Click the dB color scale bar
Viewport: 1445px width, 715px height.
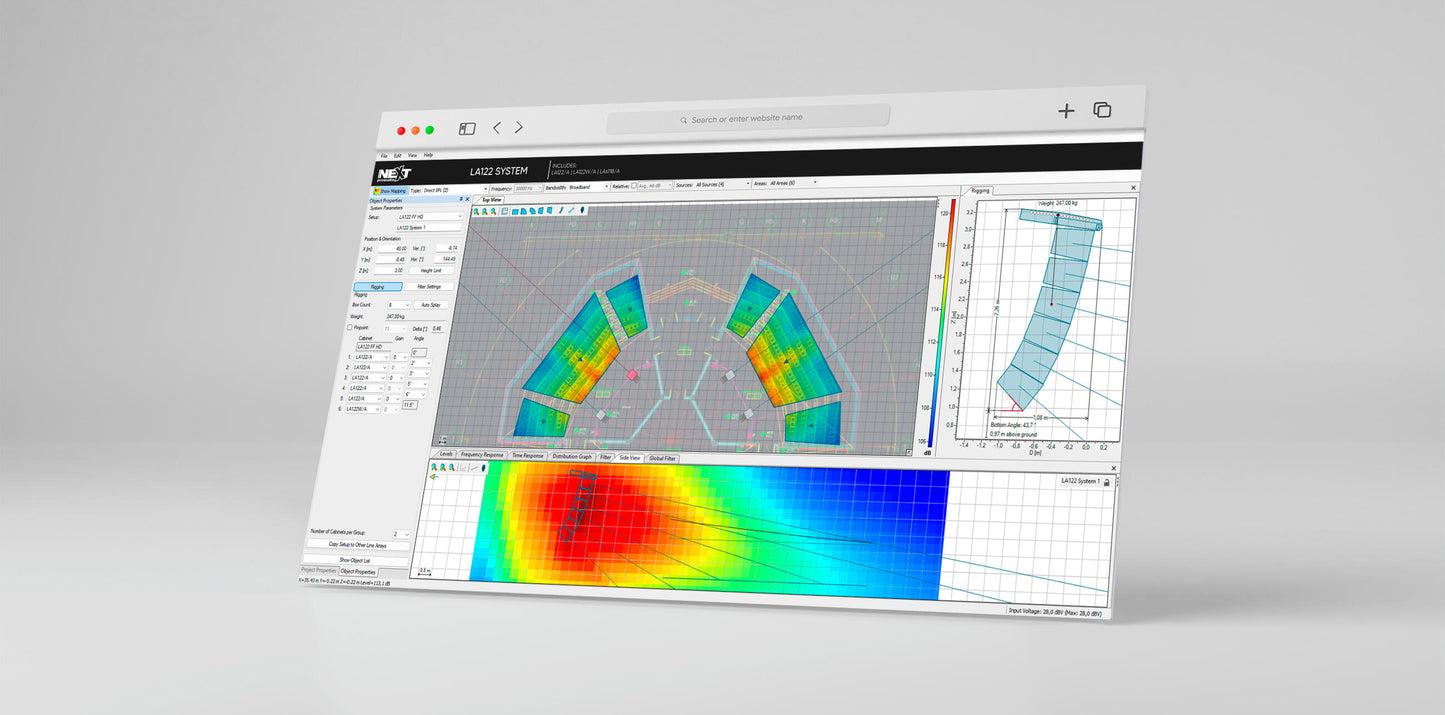(952, 320)
